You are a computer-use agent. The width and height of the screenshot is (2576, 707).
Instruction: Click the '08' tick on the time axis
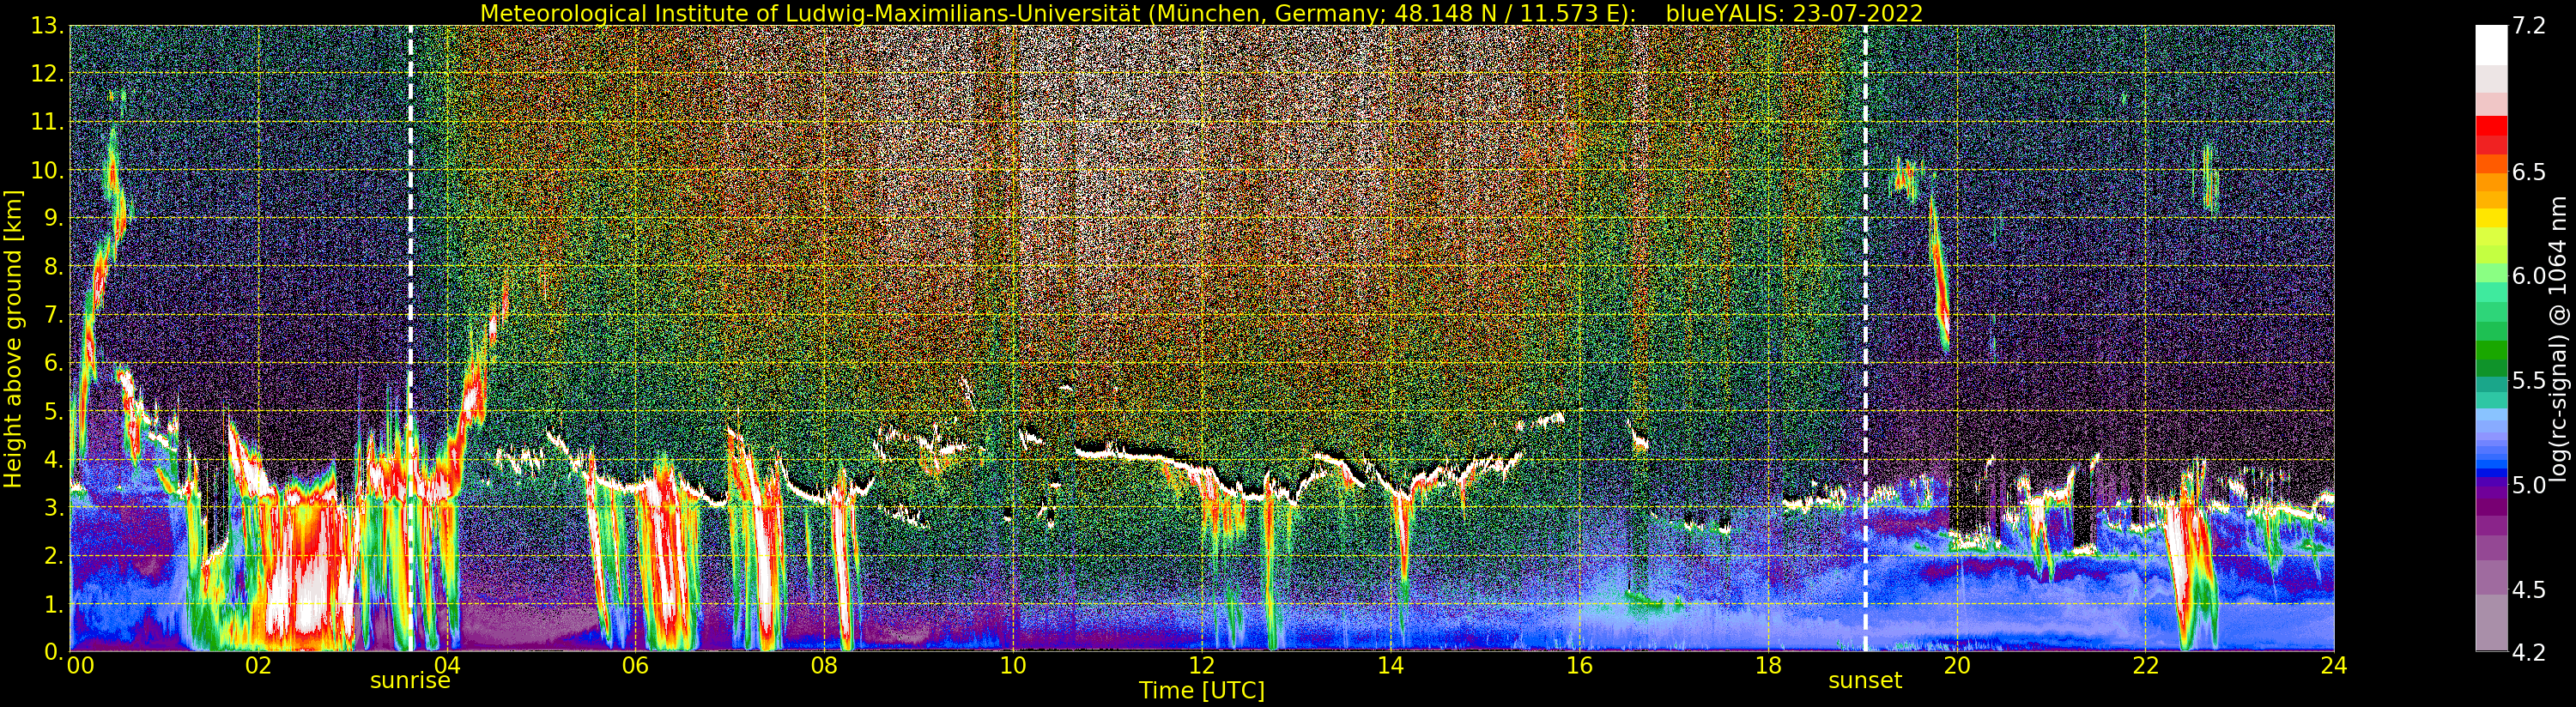coord(824,666)
